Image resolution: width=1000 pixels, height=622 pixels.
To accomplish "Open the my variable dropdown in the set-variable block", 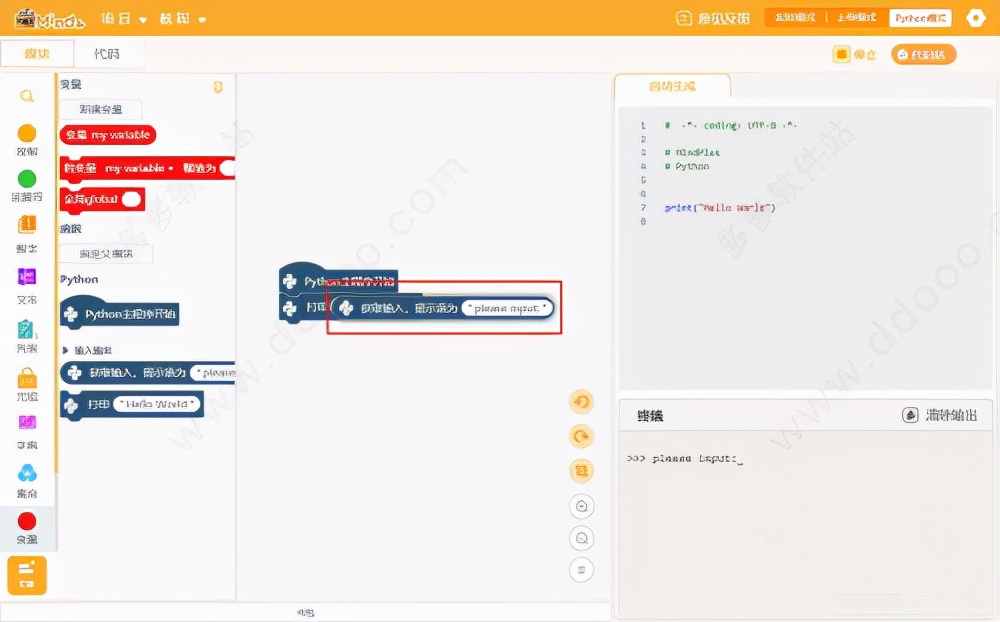I will coord(140,168).
